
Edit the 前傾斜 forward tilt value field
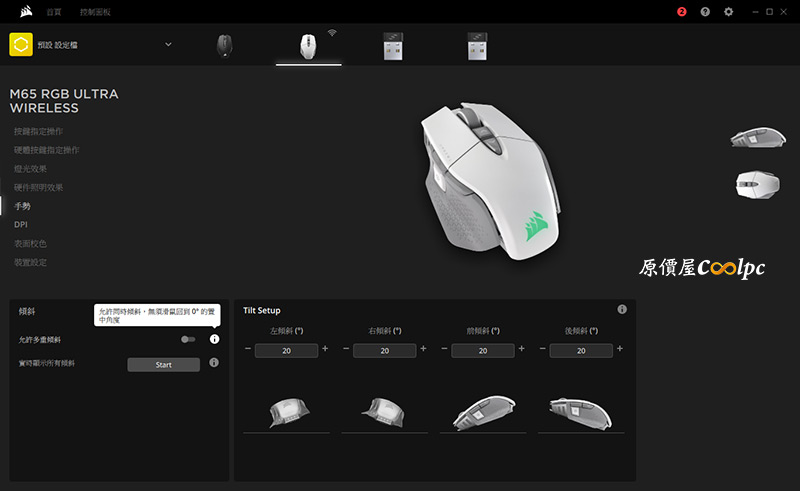(483, 351)
